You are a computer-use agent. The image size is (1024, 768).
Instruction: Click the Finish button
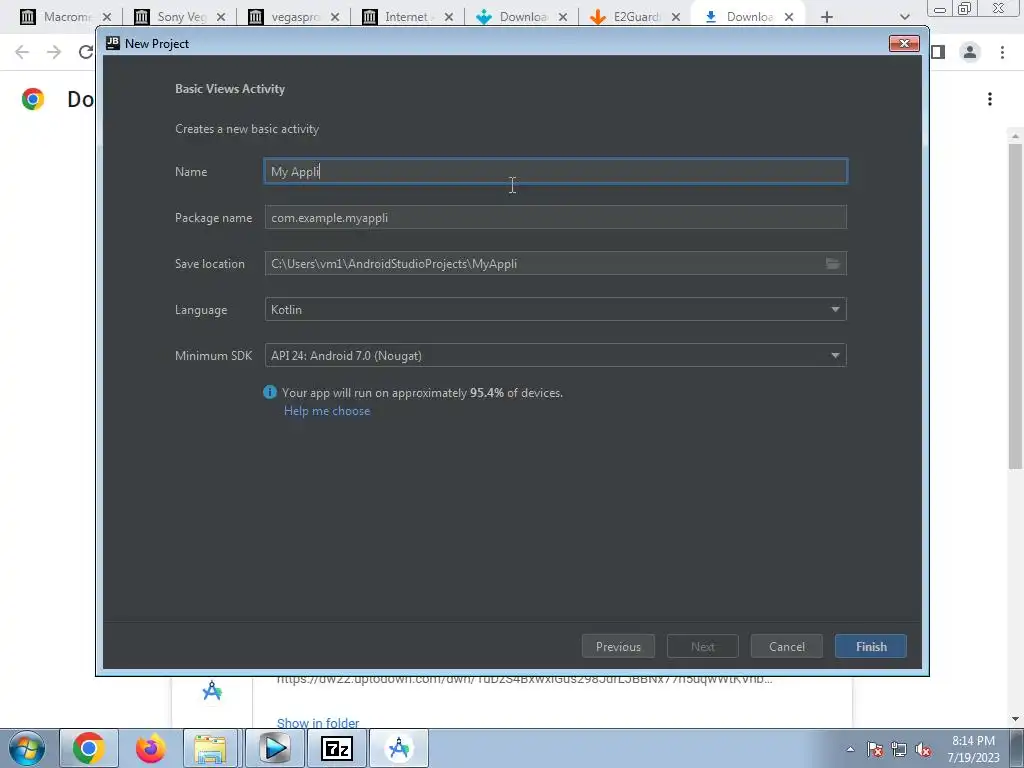[x=871, y=647]
